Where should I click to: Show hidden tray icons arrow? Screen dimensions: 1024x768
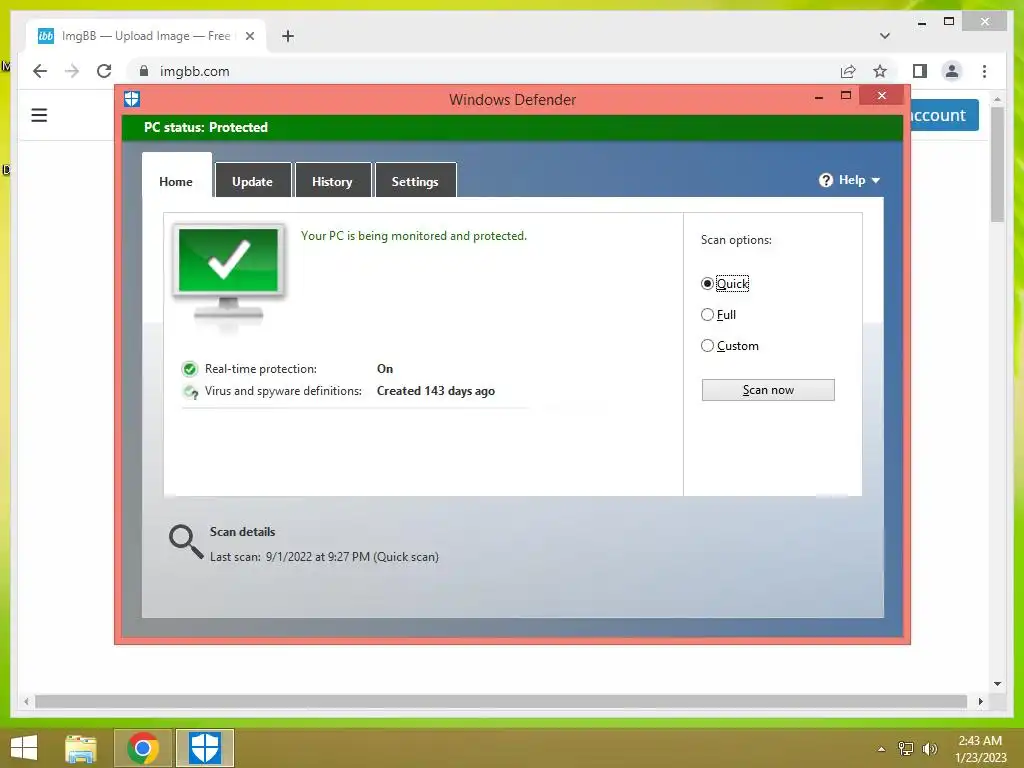click(x=882, y=749)
